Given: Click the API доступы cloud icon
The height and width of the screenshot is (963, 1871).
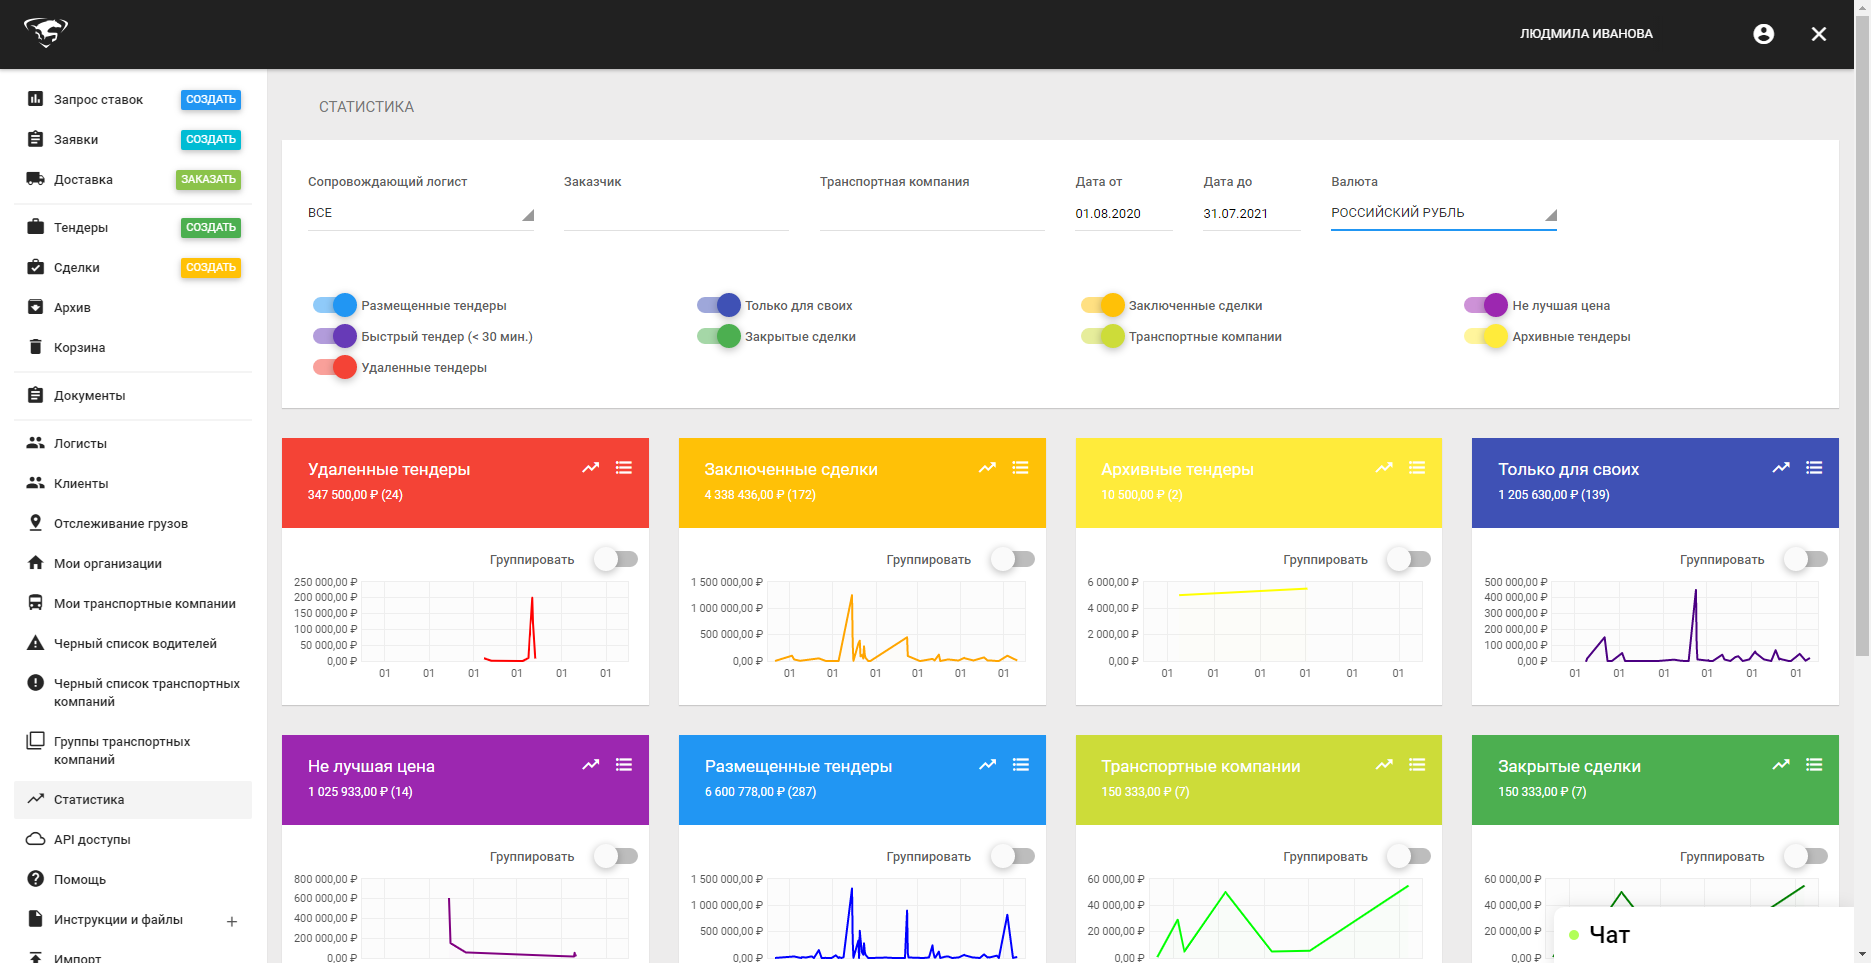Looking at the screenshot, I should coord(35,839).
